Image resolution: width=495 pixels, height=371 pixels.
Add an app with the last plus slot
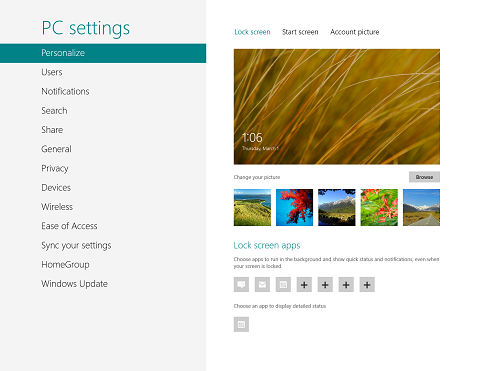point(367,285)
